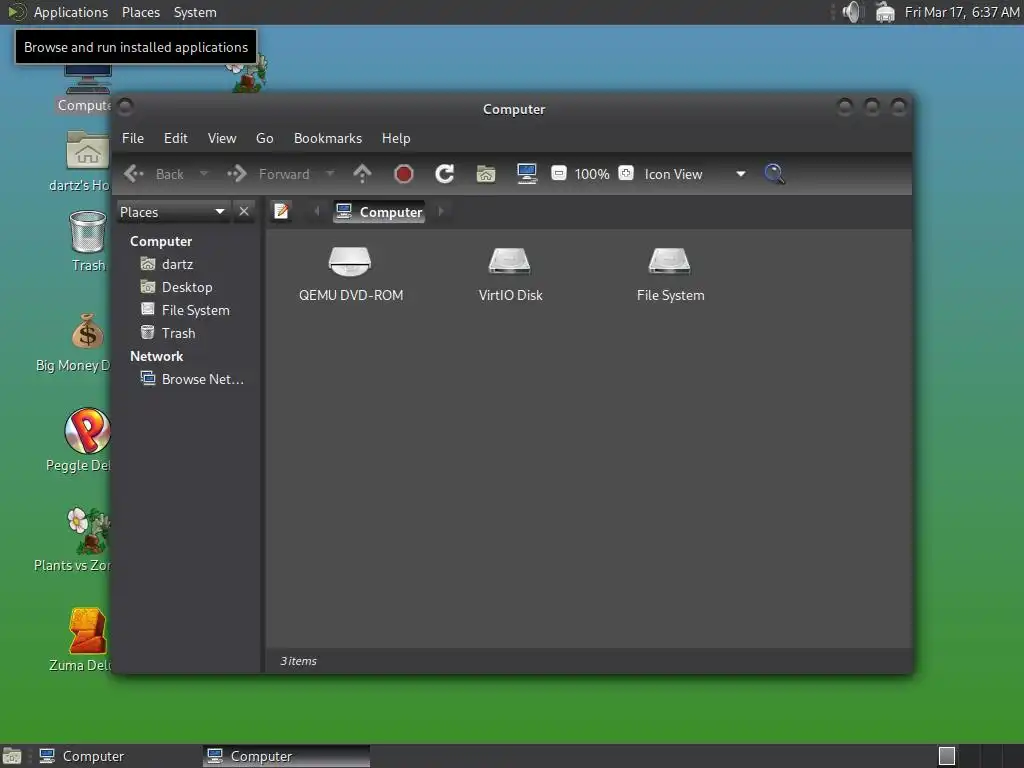This screenshot has width=1024, height=768.
Task: Click the Network sidebar section heading
Action: 156,356
